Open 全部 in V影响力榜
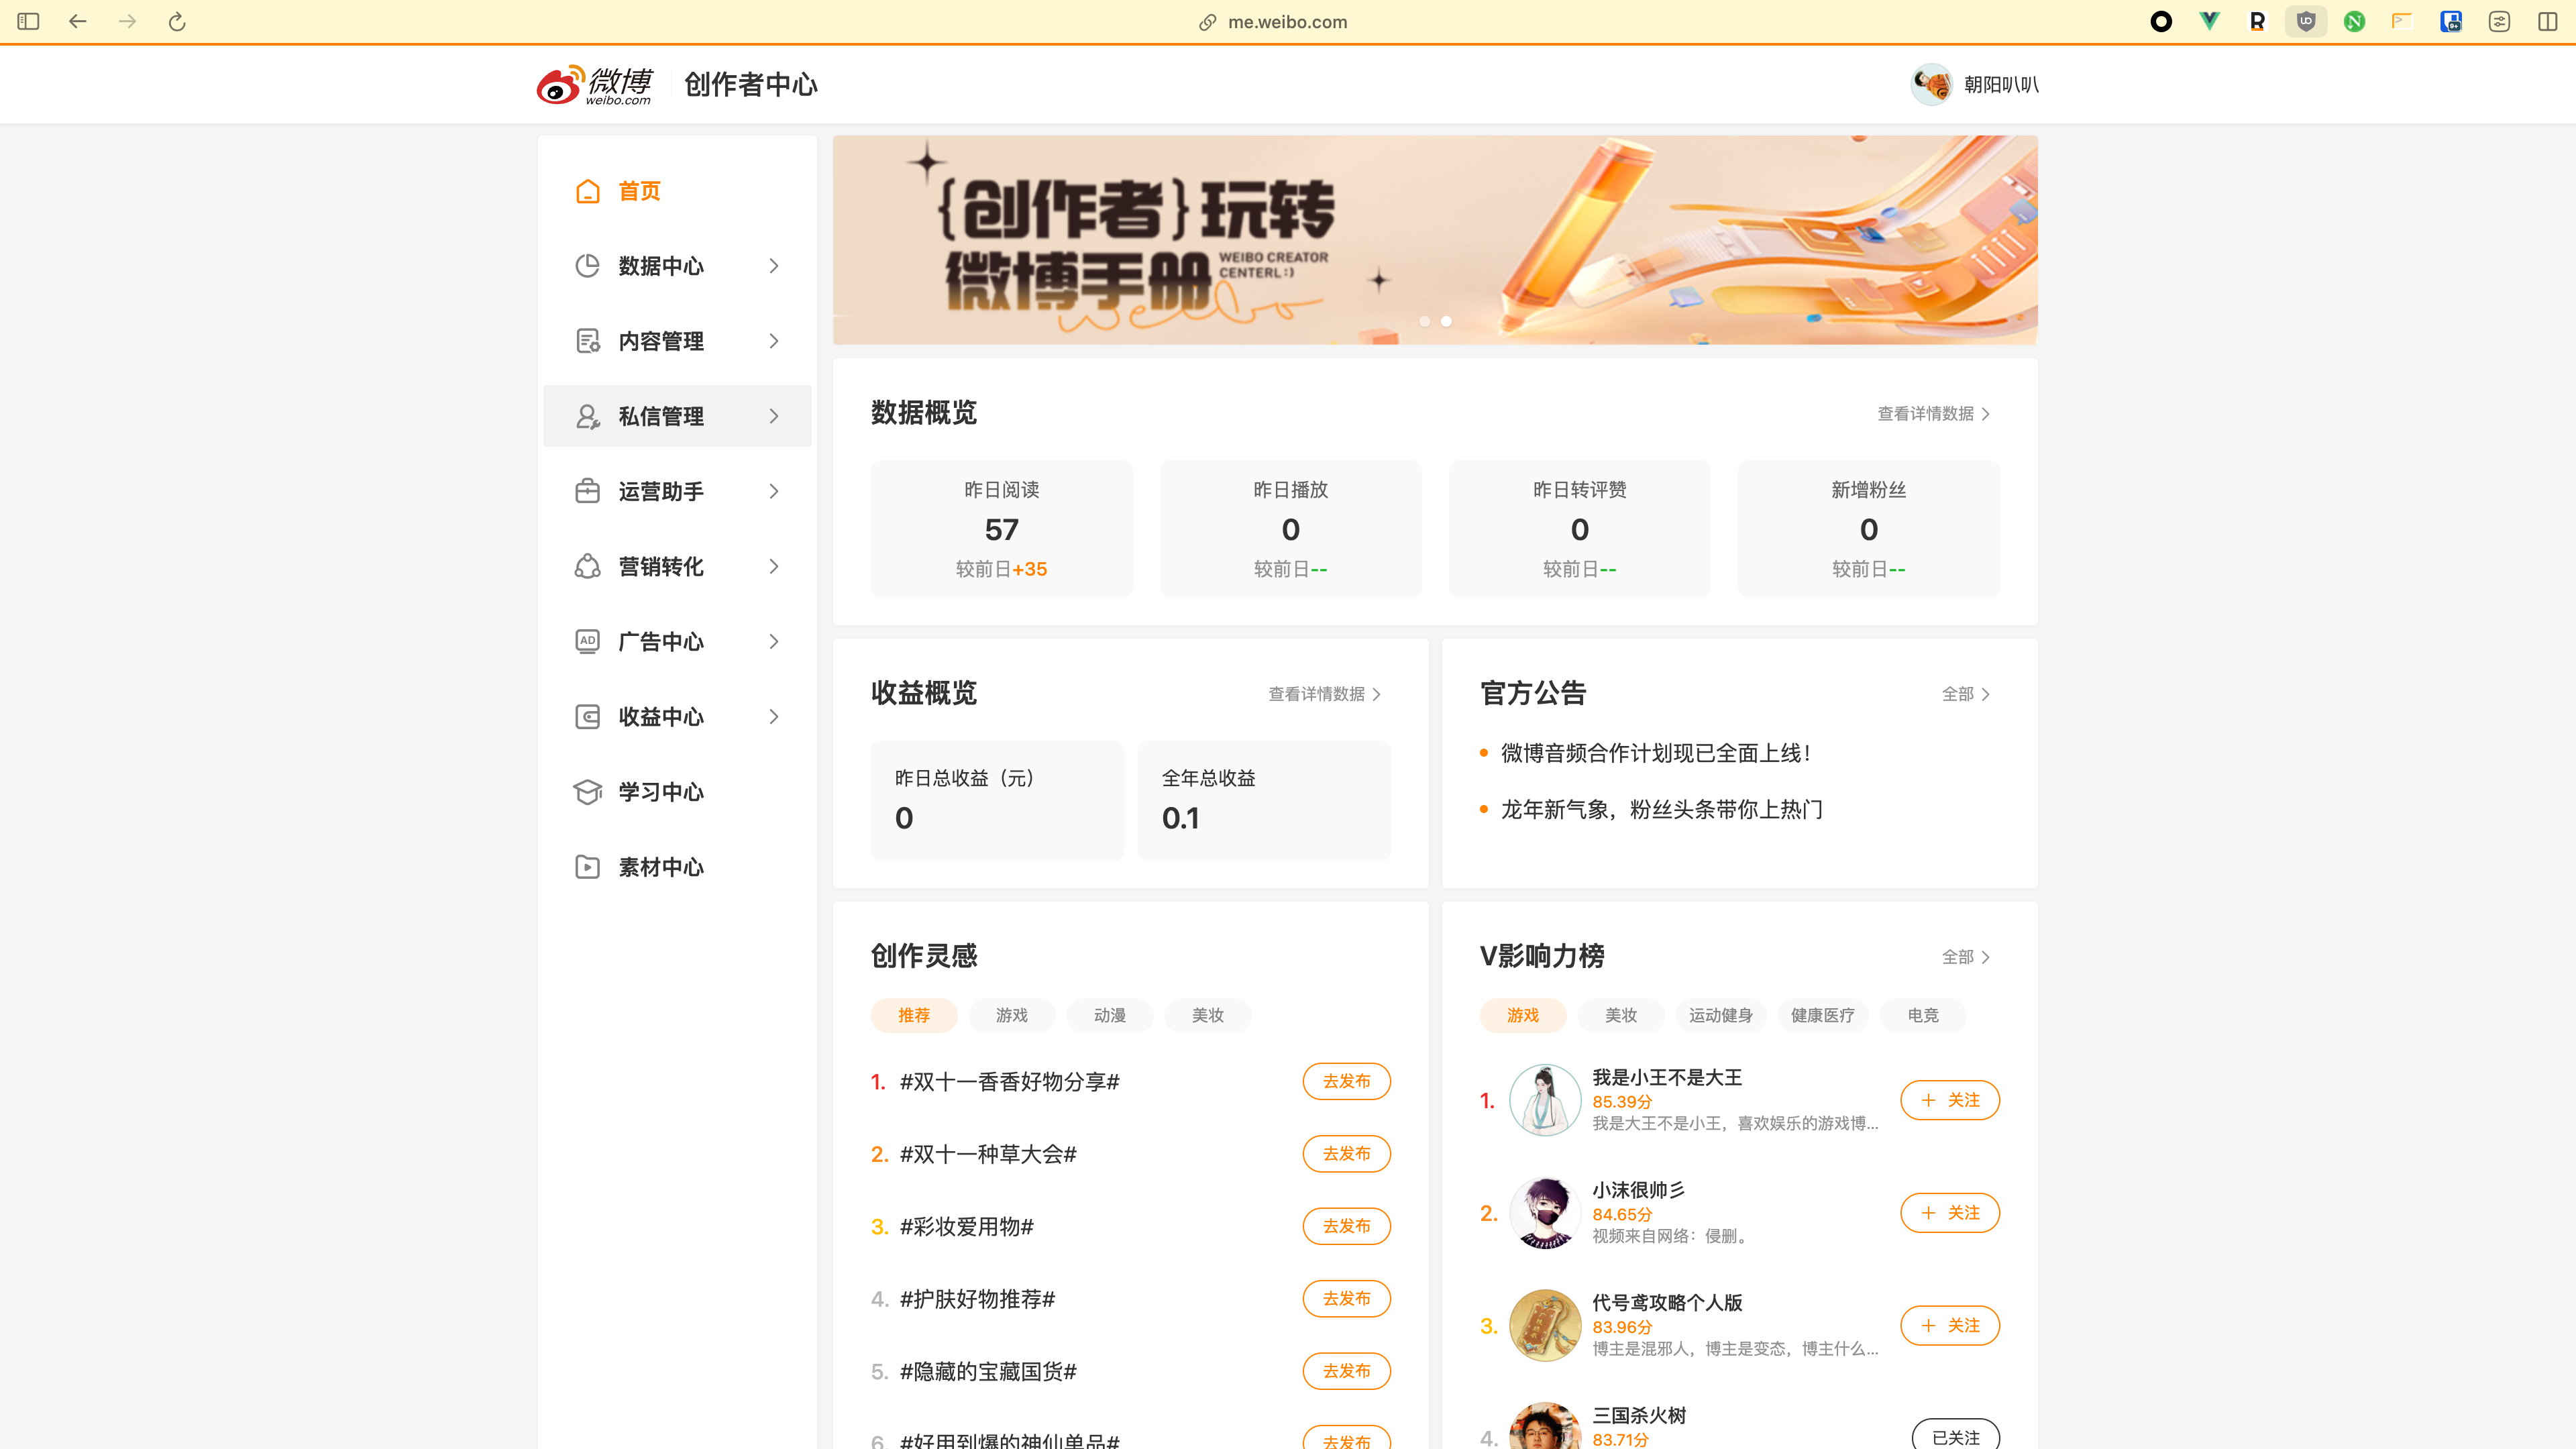 1966,956
